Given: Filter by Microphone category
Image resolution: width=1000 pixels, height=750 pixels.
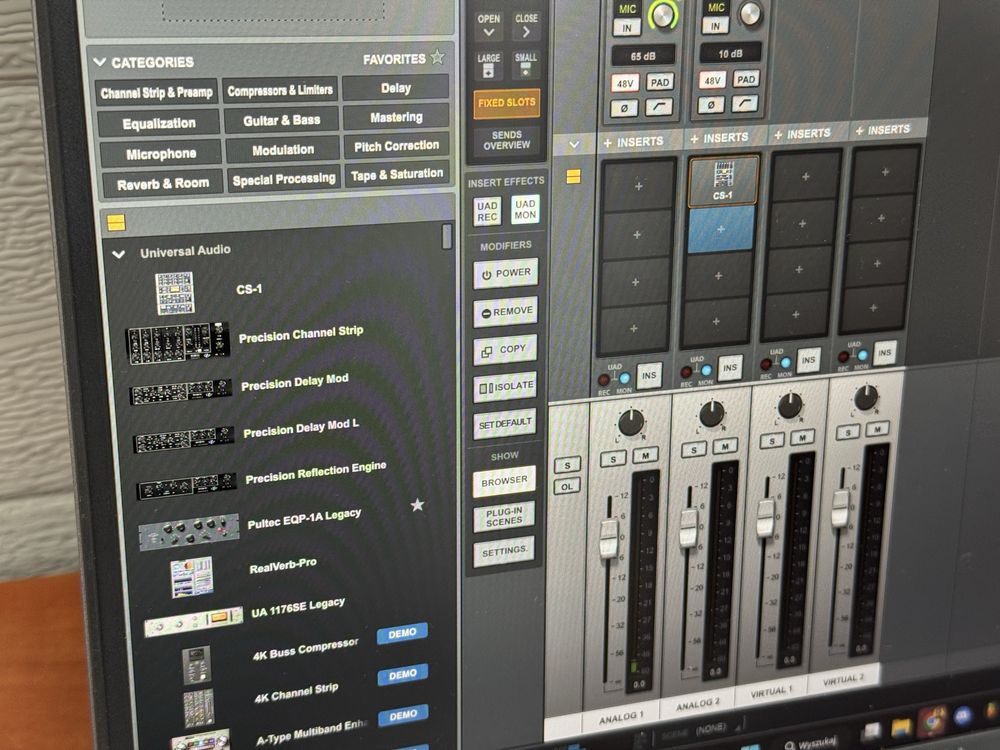Looking at the screenshot, I should [x=161, y=154].
